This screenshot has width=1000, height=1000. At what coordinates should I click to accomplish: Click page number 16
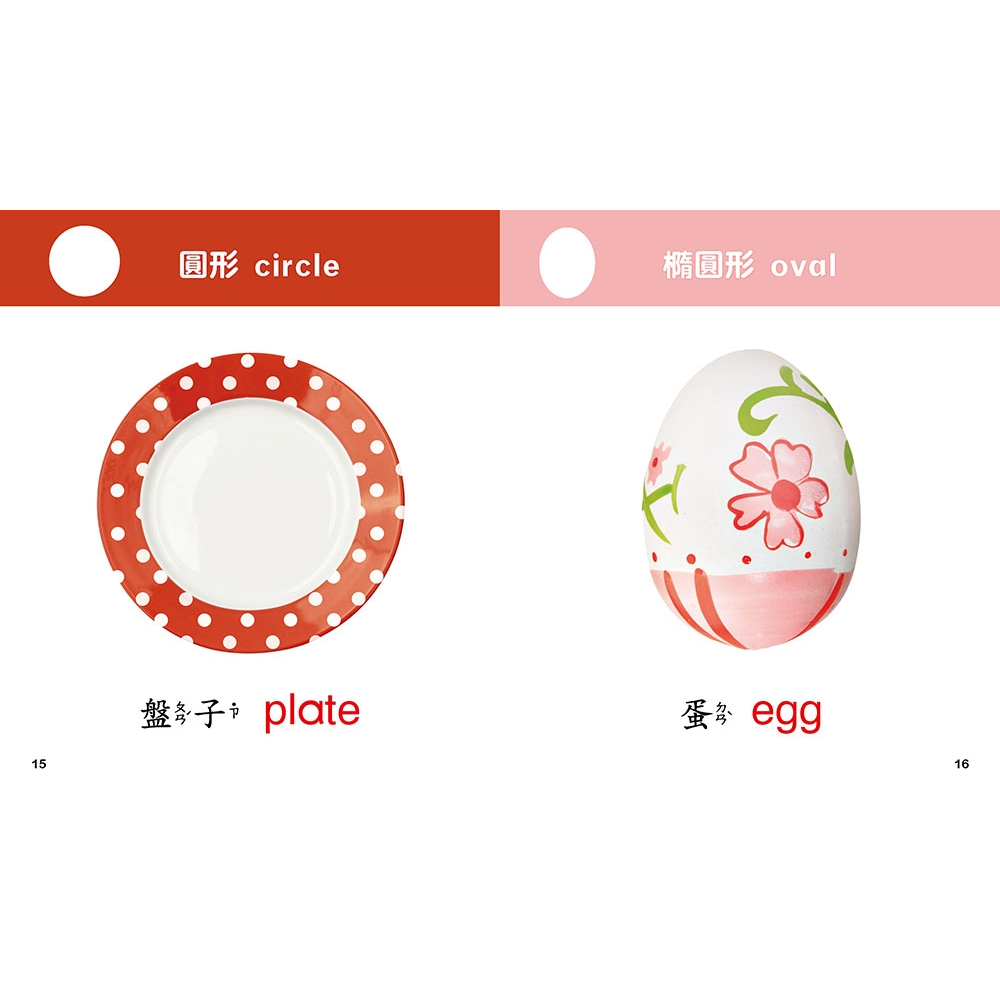point(961,763)
